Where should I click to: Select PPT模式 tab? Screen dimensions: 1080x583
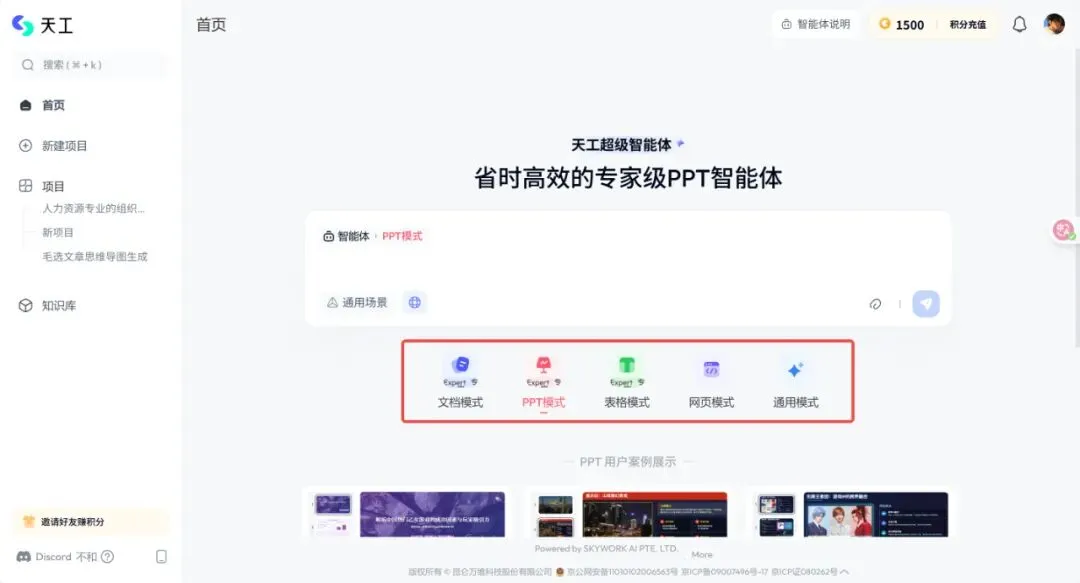[x=543, y=382]
